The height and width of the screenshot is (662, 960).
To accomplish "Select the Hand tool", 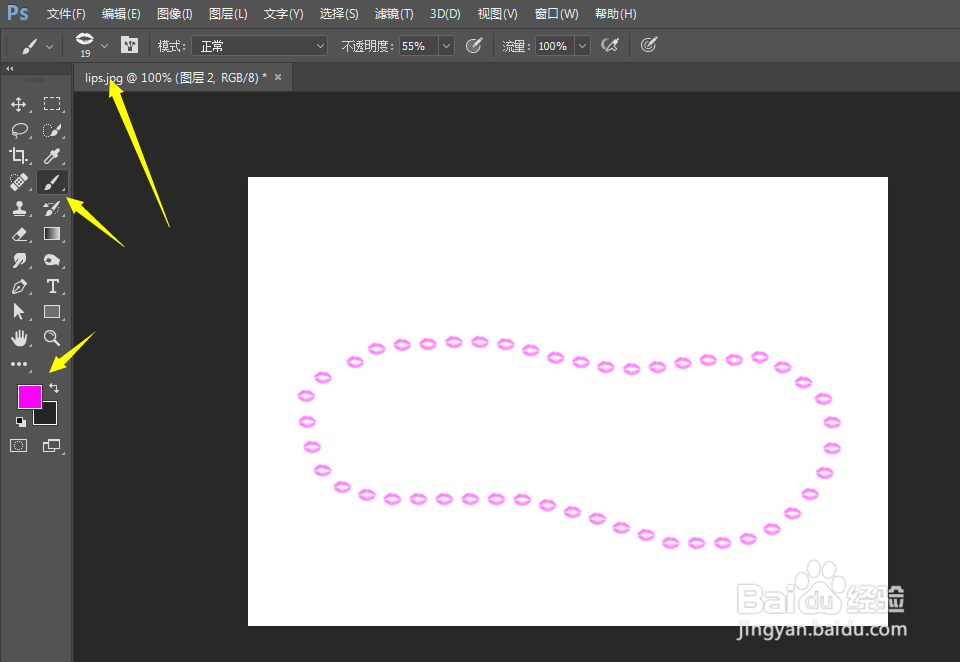I will coord(19,338).
